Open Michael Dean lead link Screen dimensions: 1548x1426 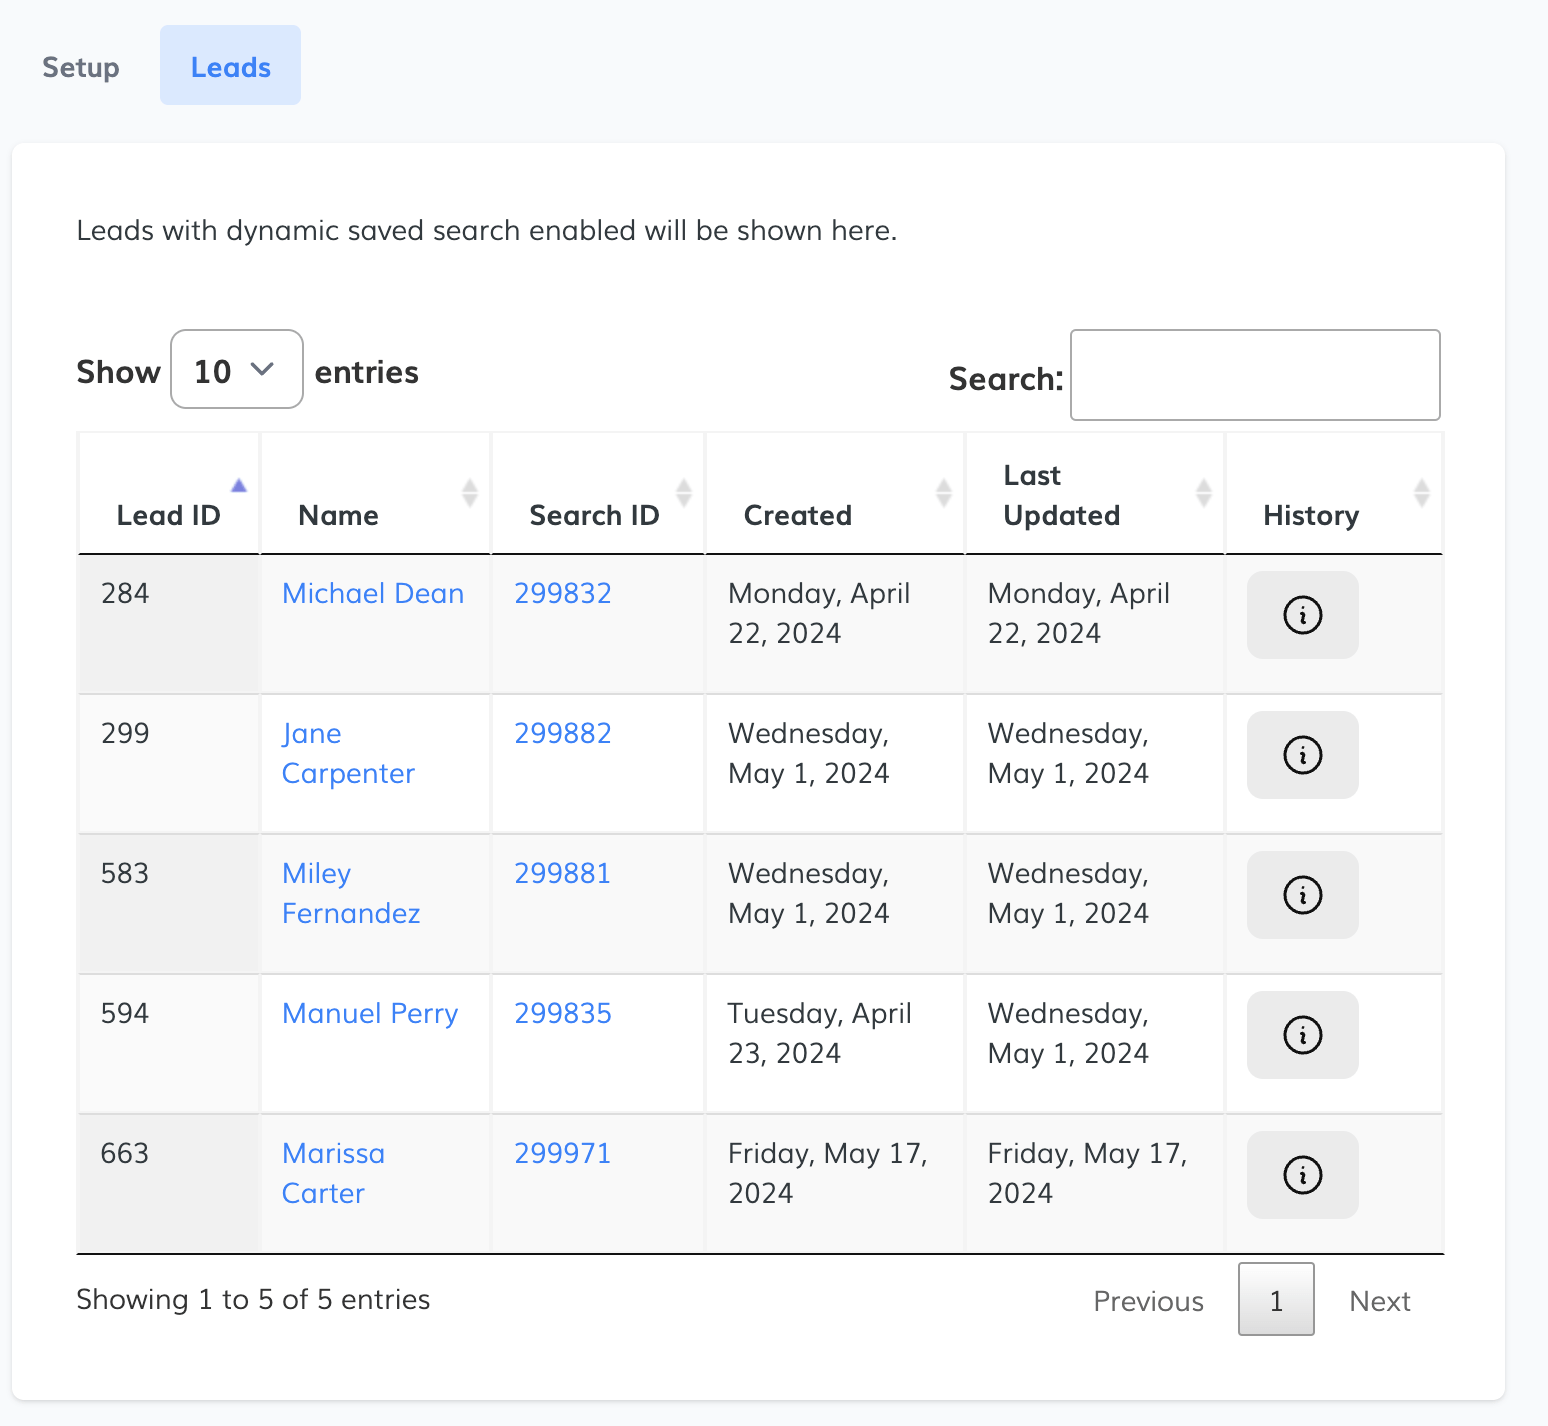tap(373, 593)
